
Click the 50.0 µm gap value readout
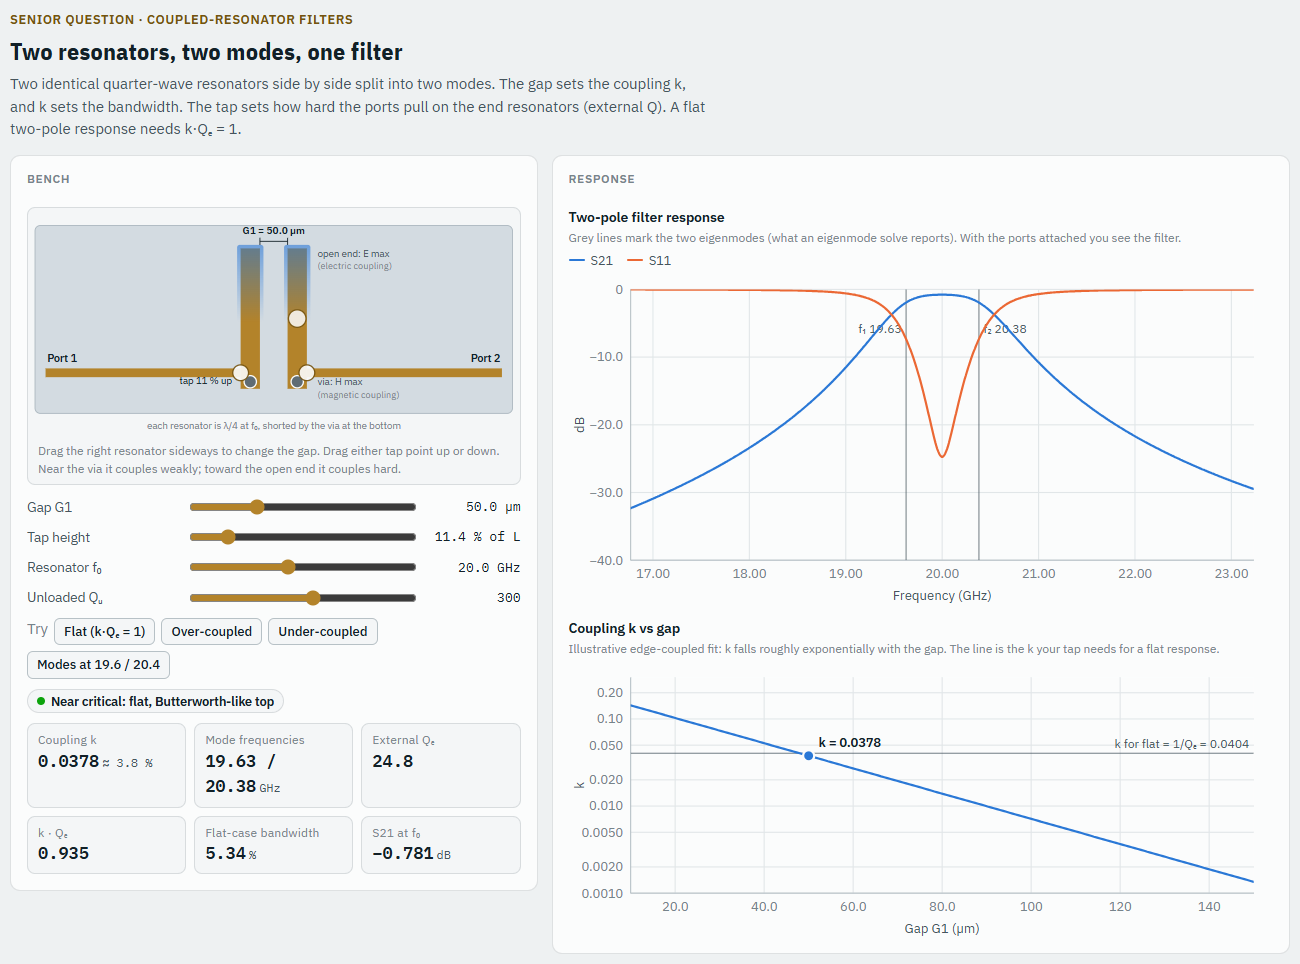tap(493, 507)
